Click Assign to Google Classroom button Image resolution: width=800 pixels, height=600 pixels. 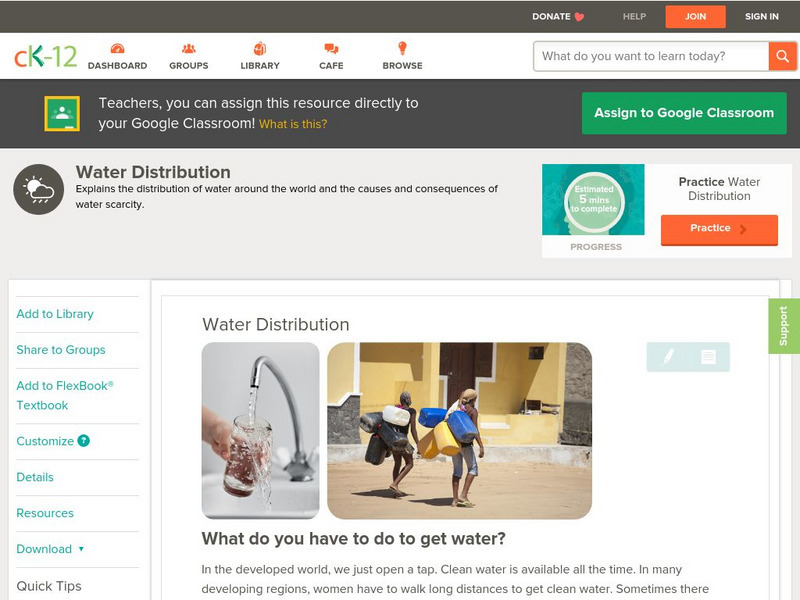[684, 113]
